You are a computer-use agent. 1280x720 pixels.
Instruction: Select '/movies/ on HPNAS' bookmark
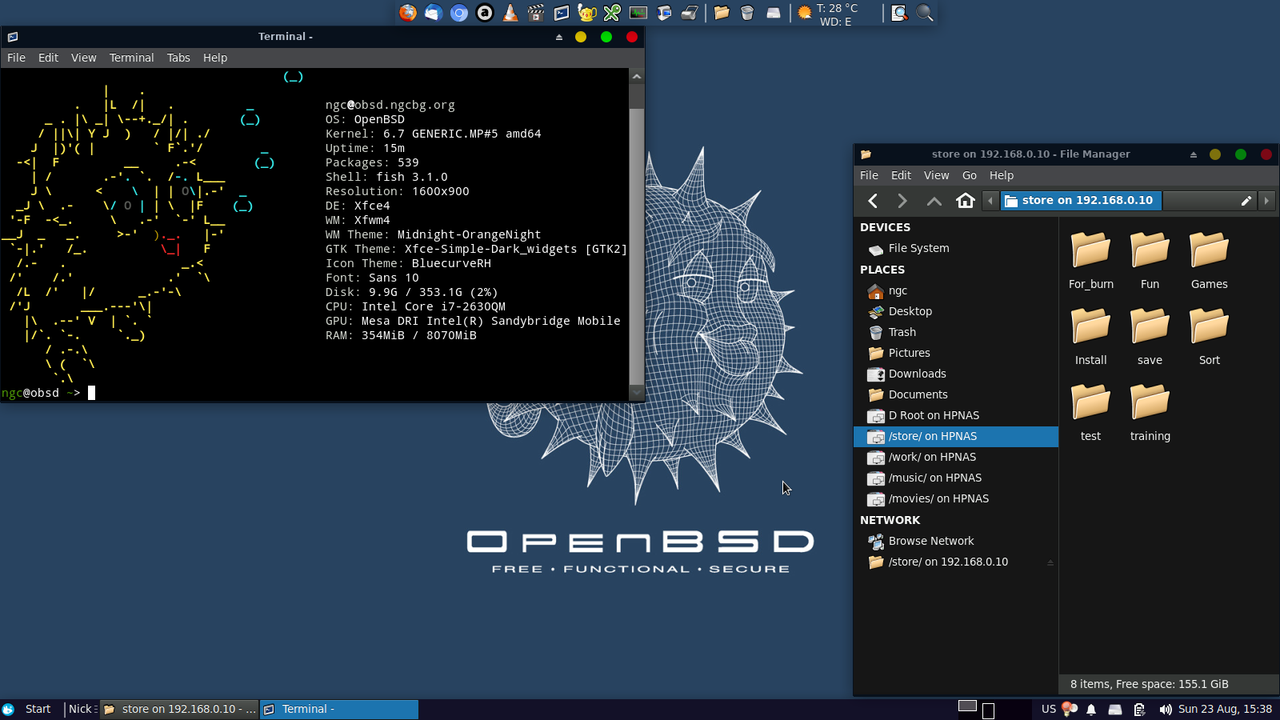click(x=956, y=499)
